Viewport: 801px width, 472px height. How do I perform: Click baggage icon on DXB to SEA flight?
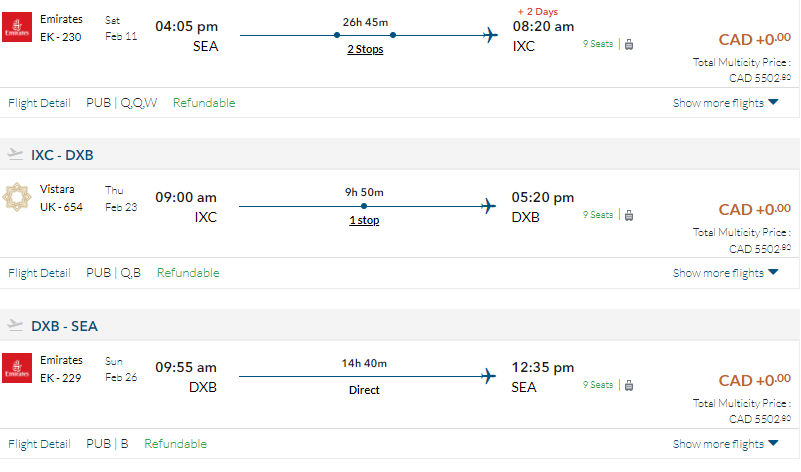(628, 385)
